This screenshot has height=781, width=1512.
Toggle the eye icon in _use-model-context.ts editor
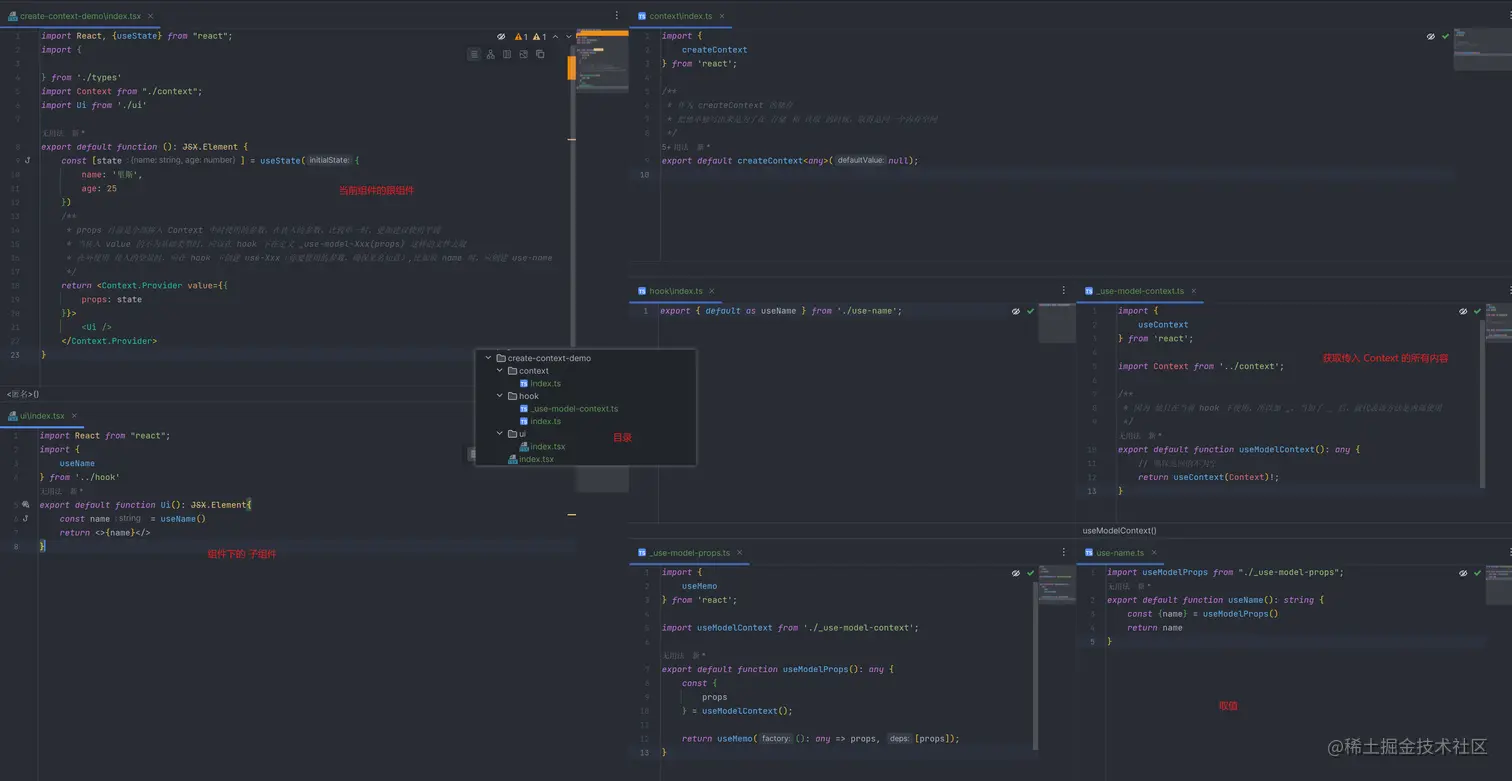1464,311
